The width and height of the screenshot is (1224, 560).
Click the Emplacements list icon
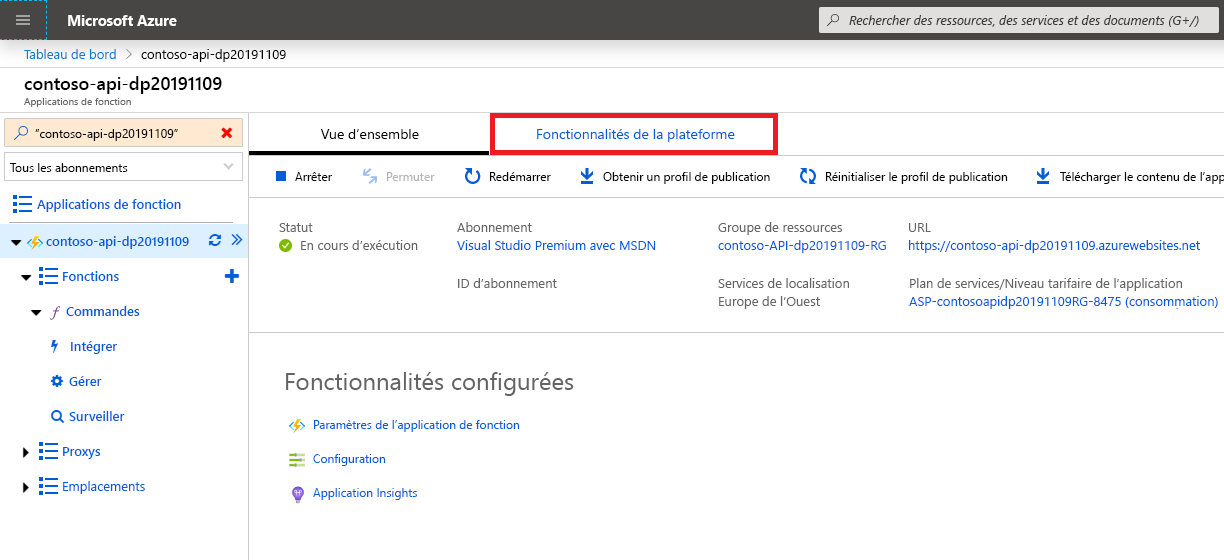coord(47,486)
